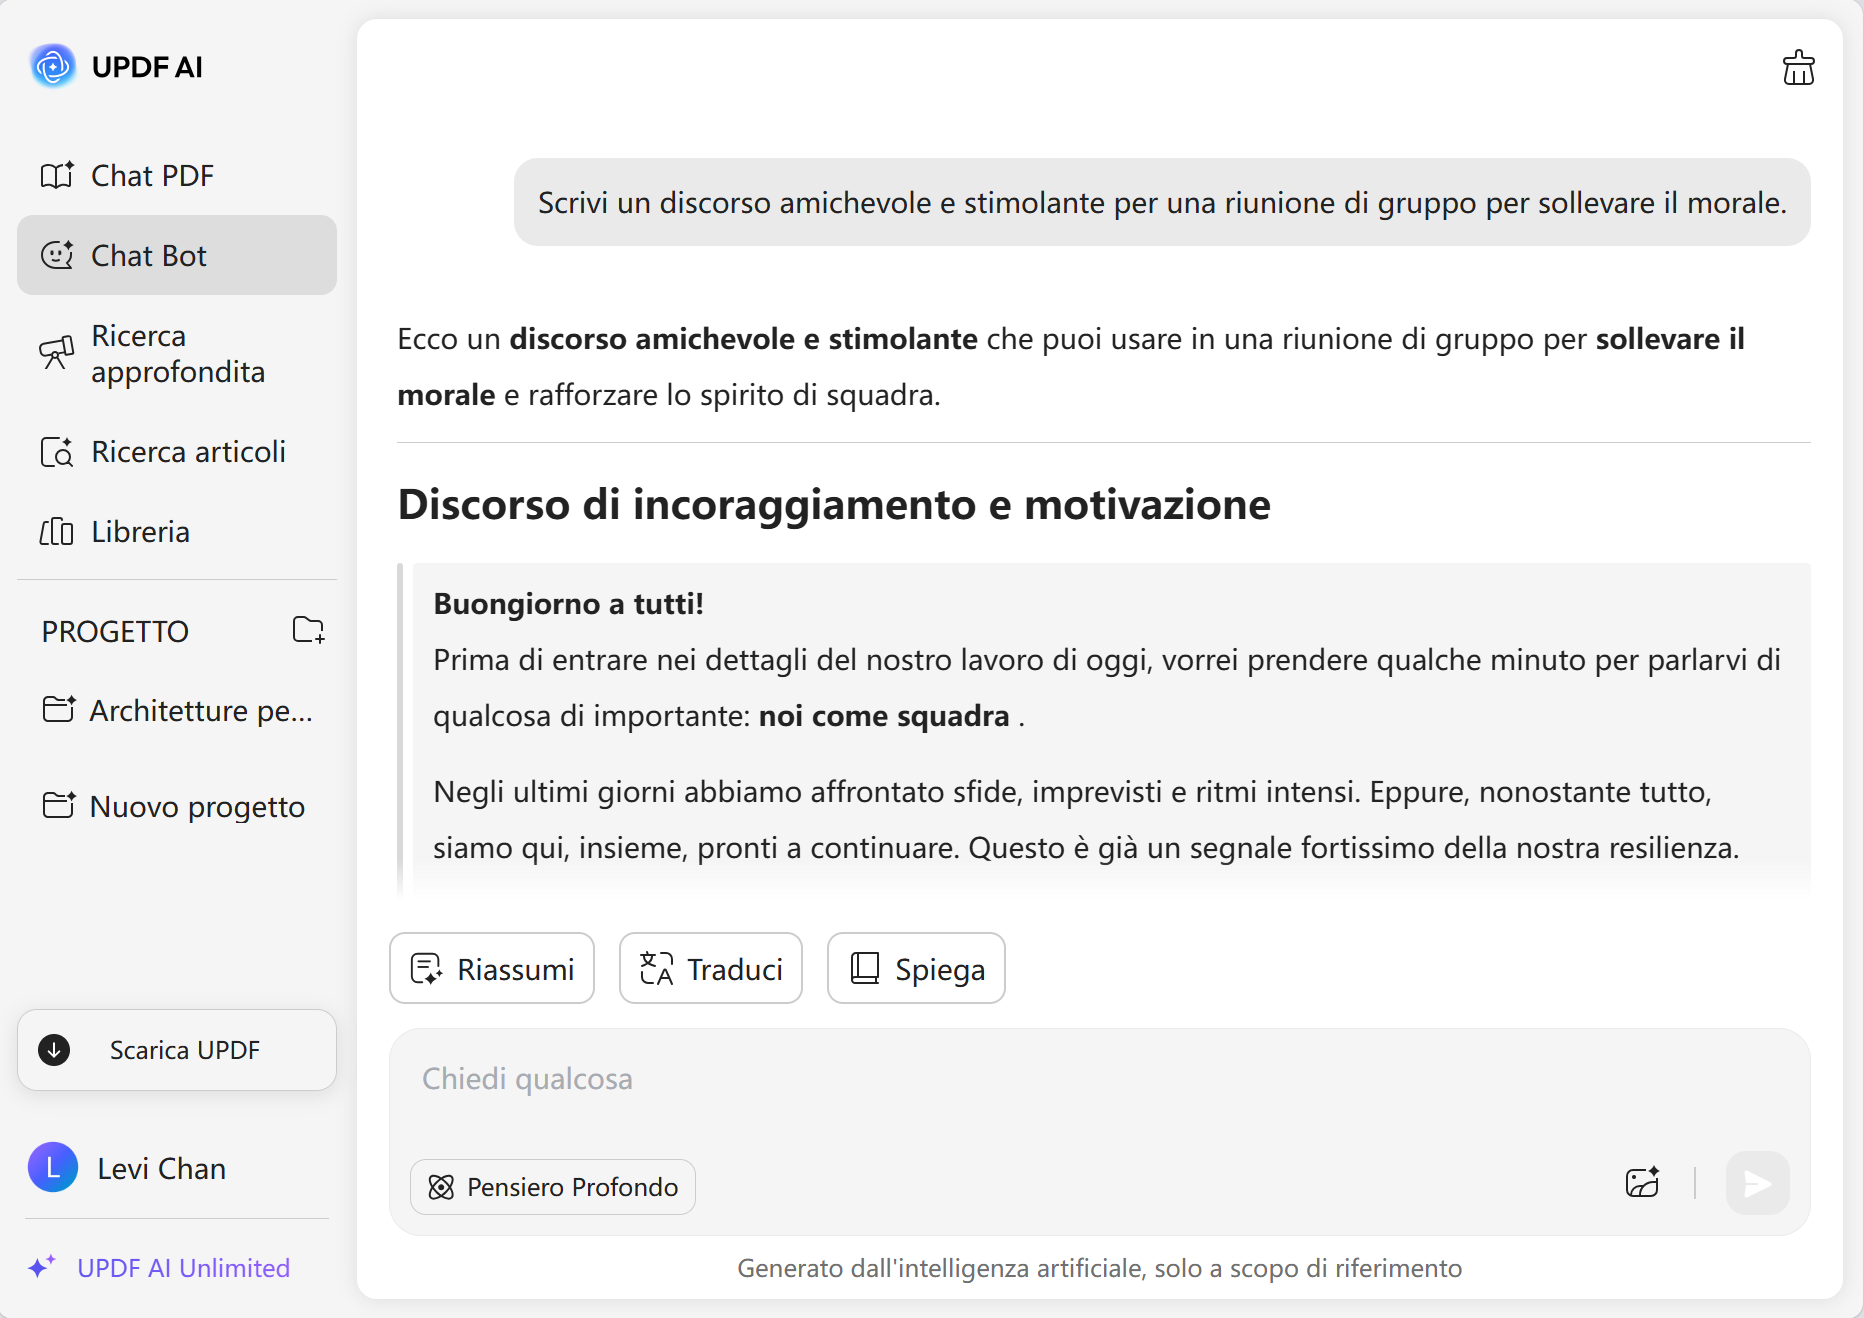Expand the PROGETTO section
The image size is (1864, 1318).
(x=114, y=631)
